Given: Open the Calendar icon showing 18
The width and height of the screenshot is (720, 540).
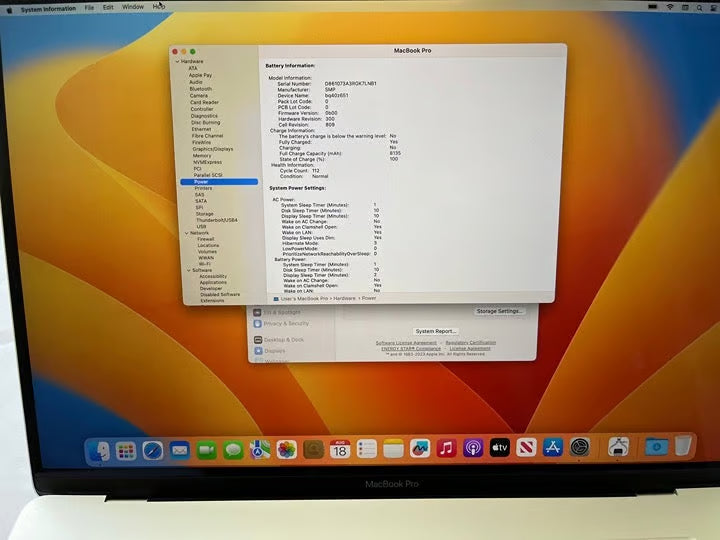Looking at the screenshot, I should pyautogui.click(x=340, y=449).
